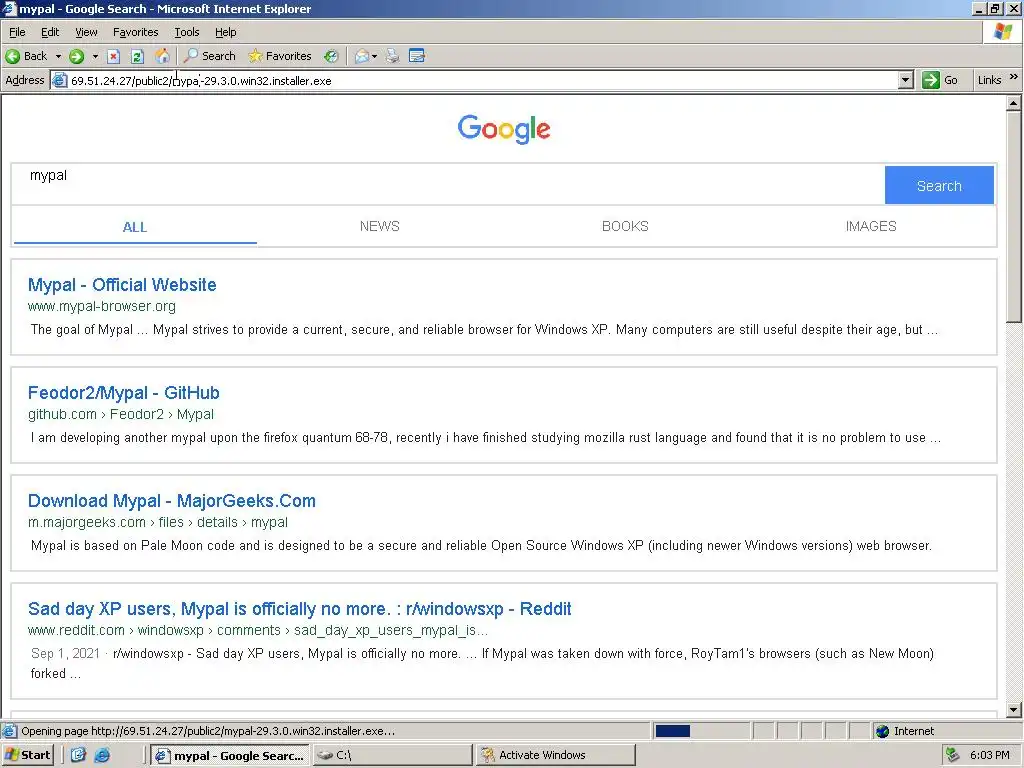Click the status bar Opening page text
1024x768 pixels.
pyautogui.click(x=208, y=731)
